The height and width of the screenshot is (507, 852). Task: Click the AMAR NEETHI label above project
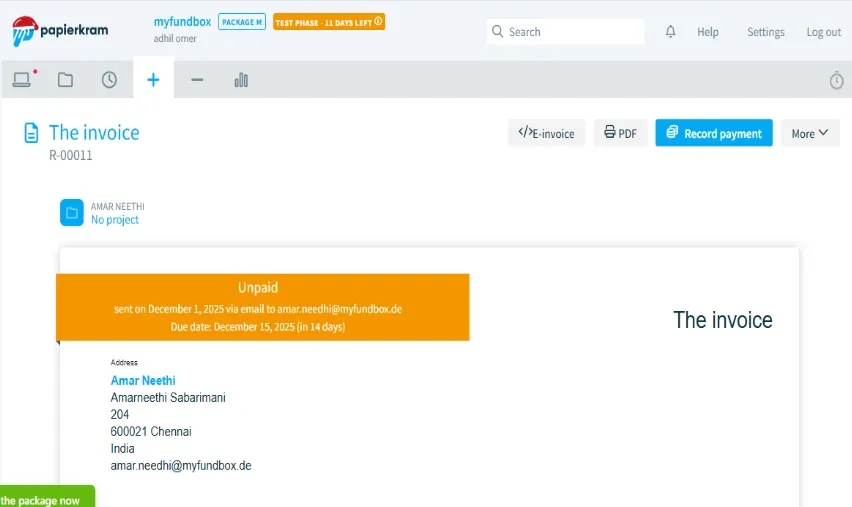pyautogui.click(x=117, y=206)
